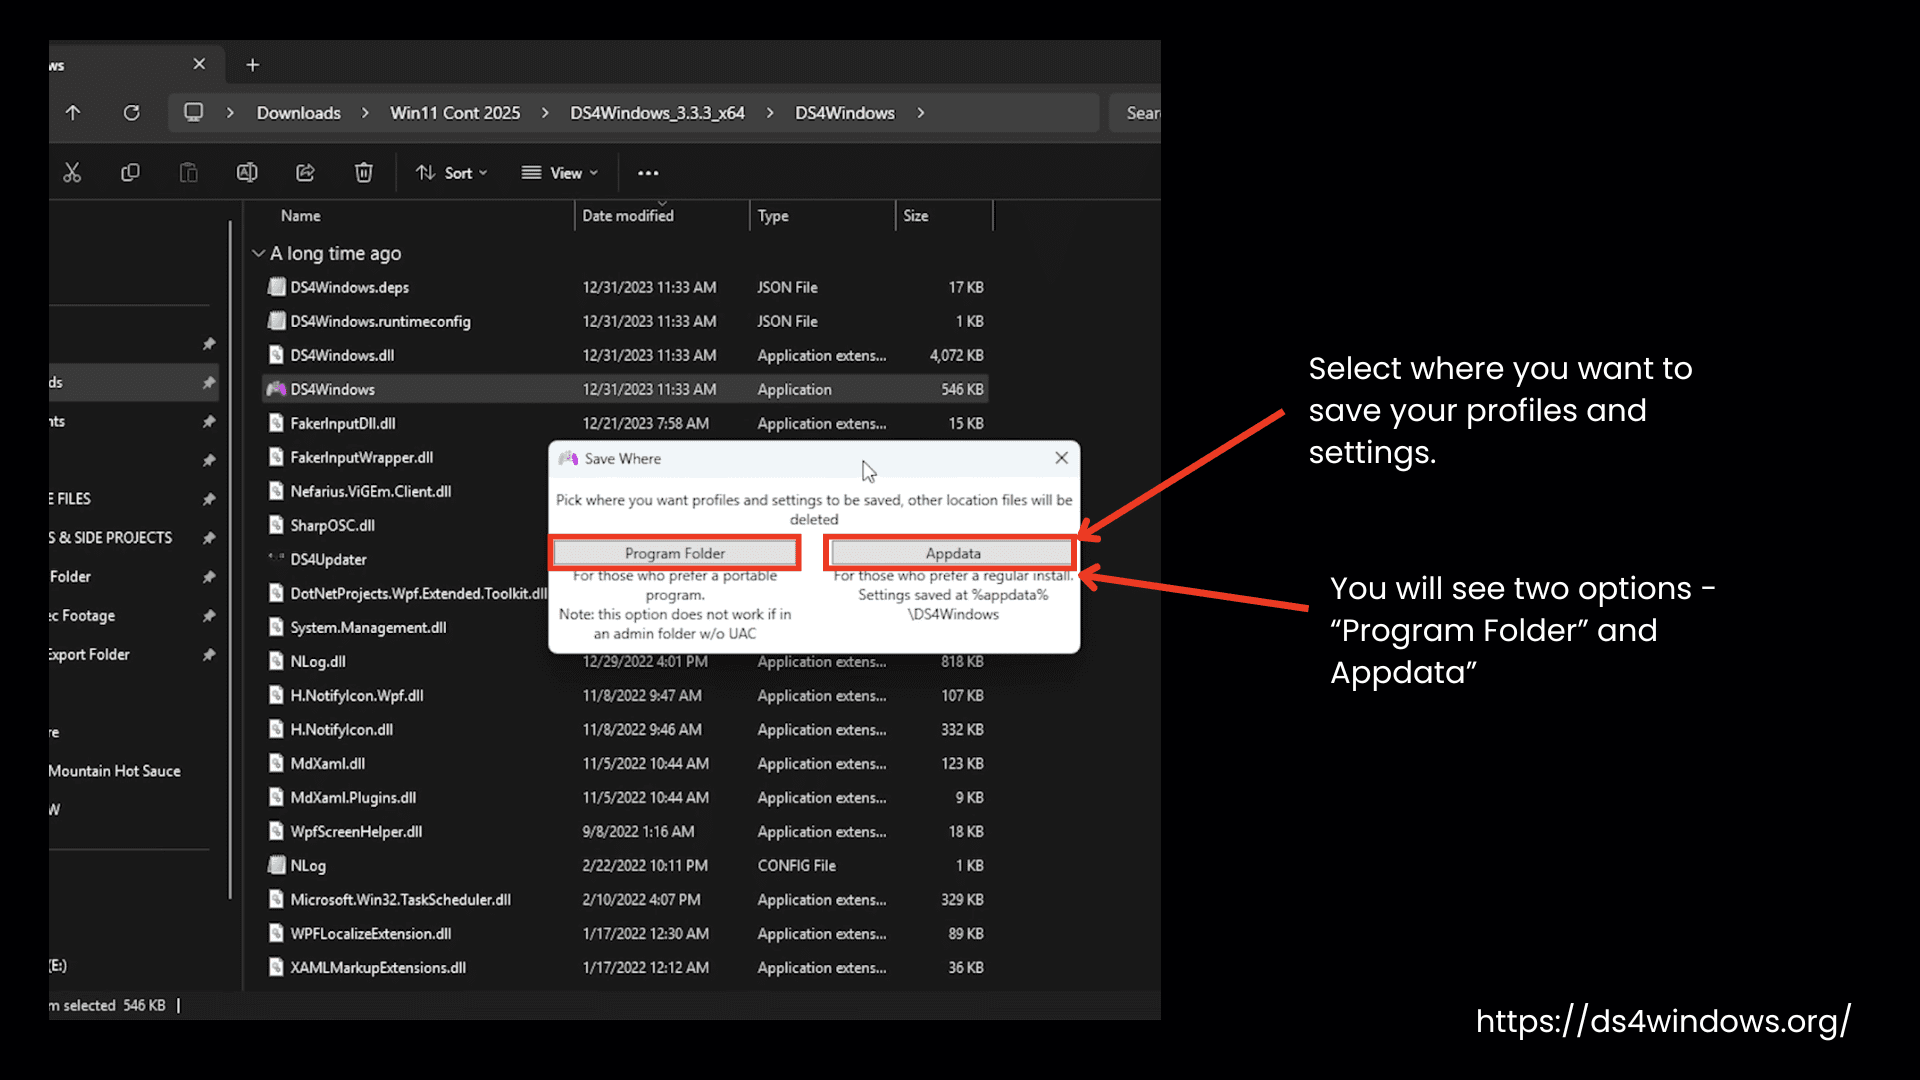Close the Save Where dialog
Image resolution: width=1920 pixels, height=1080 pixels.
(x=1062, y=458)
